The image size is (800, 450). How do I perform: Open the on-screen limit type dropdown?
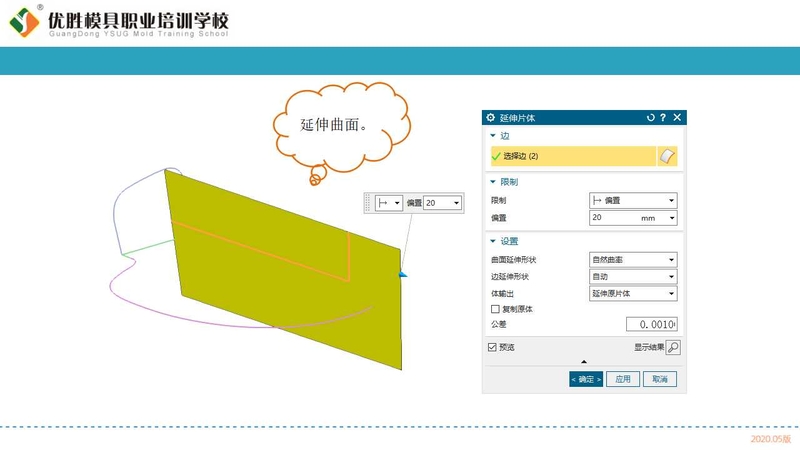tap(389, 203)
